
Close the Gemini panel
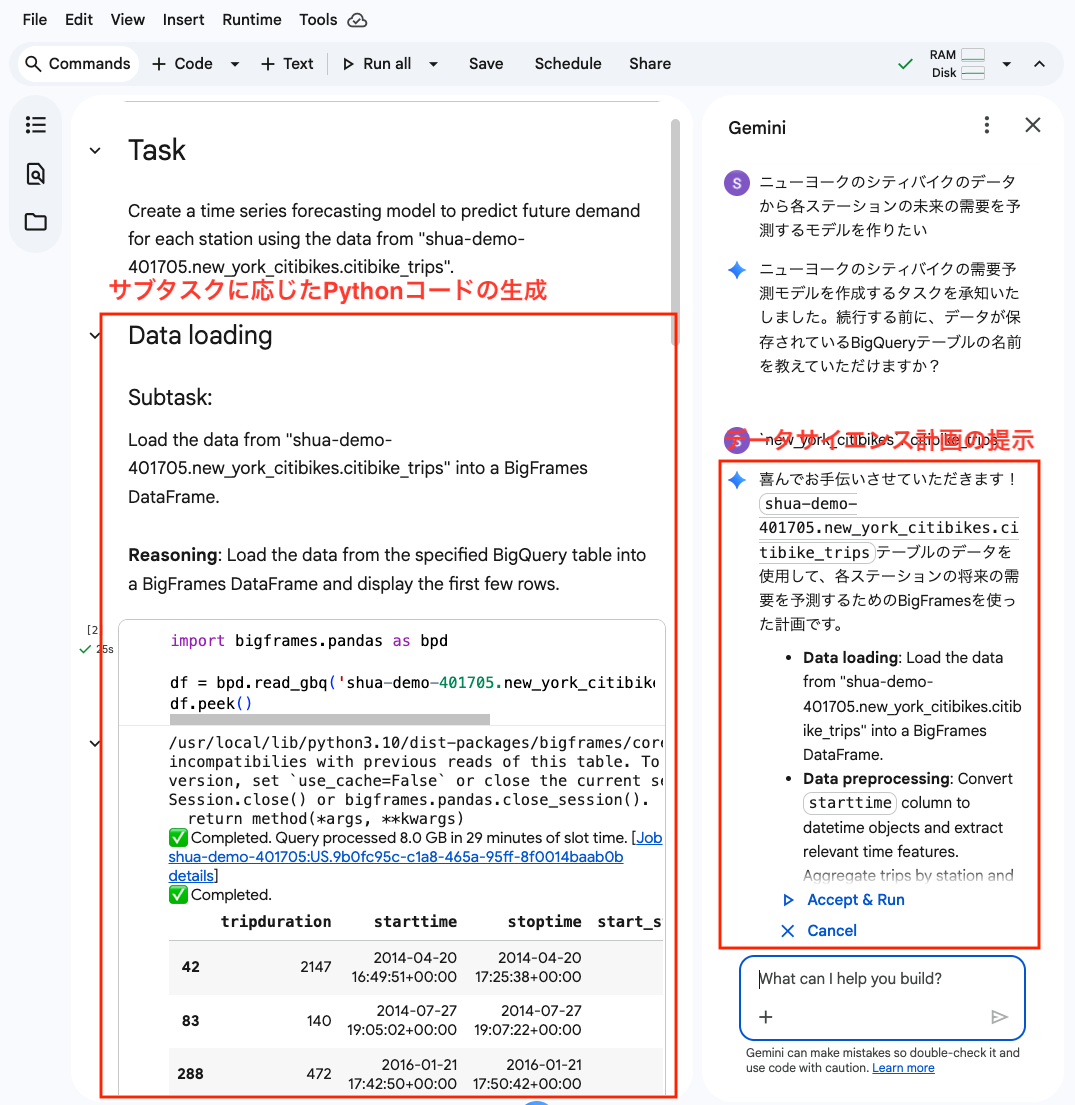1033,125
